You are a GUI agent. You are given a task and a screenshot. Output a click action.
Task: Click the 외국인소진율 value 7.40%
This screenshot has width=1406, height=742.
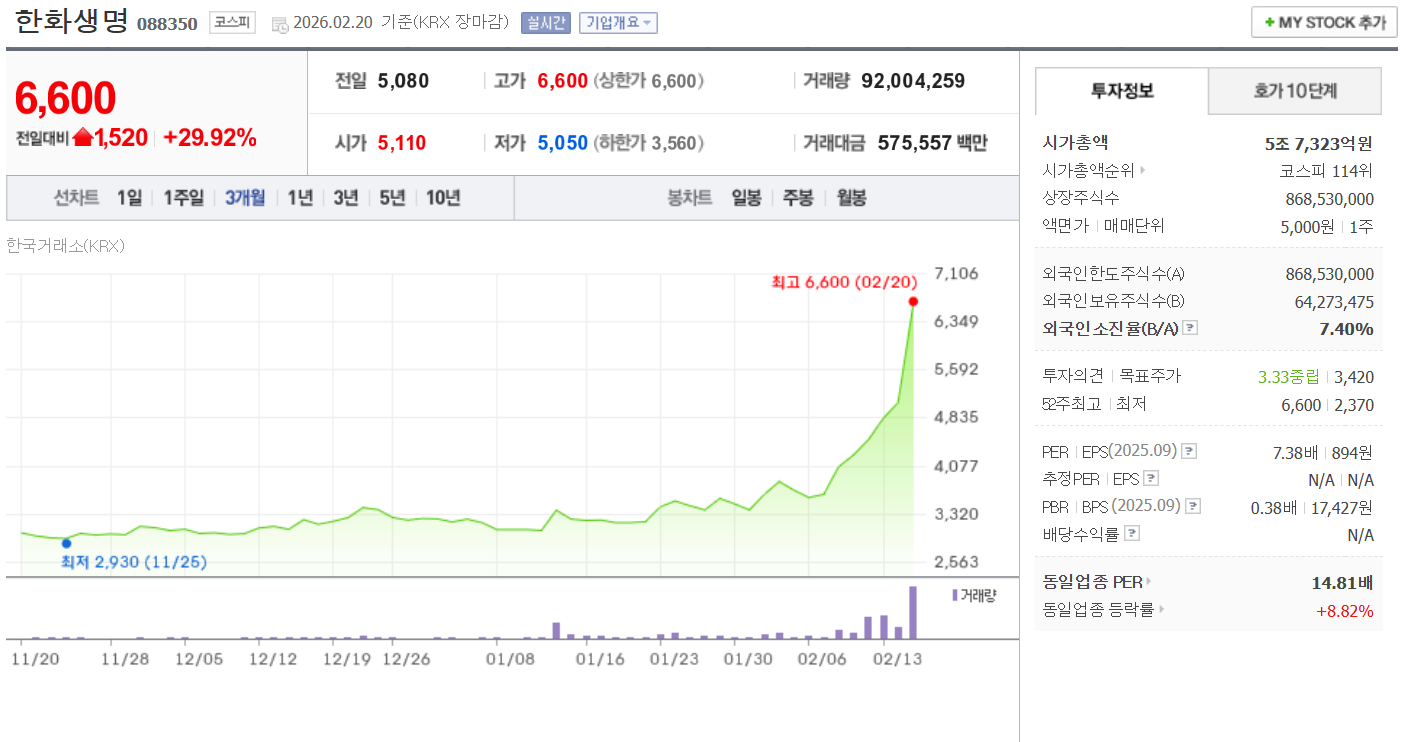pyautogui.click(x=1346, y=329)
